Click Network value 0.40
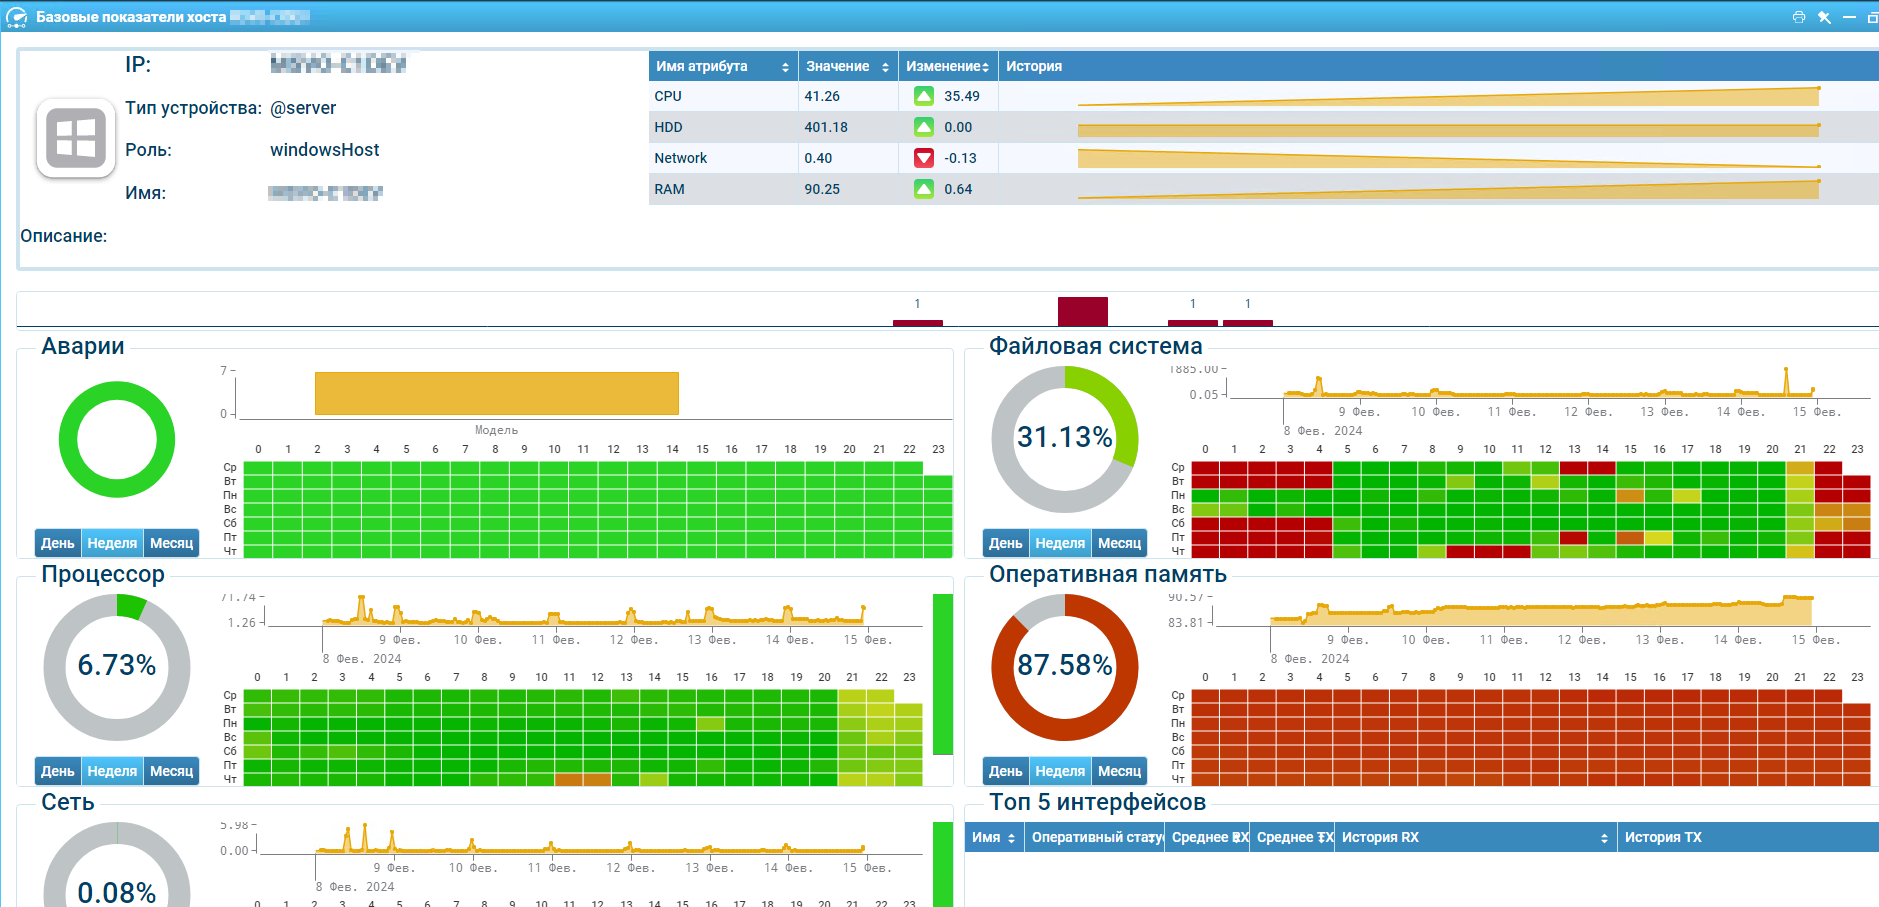The width and height of the screenshot is (1879, 907). (x=818, y=158)
